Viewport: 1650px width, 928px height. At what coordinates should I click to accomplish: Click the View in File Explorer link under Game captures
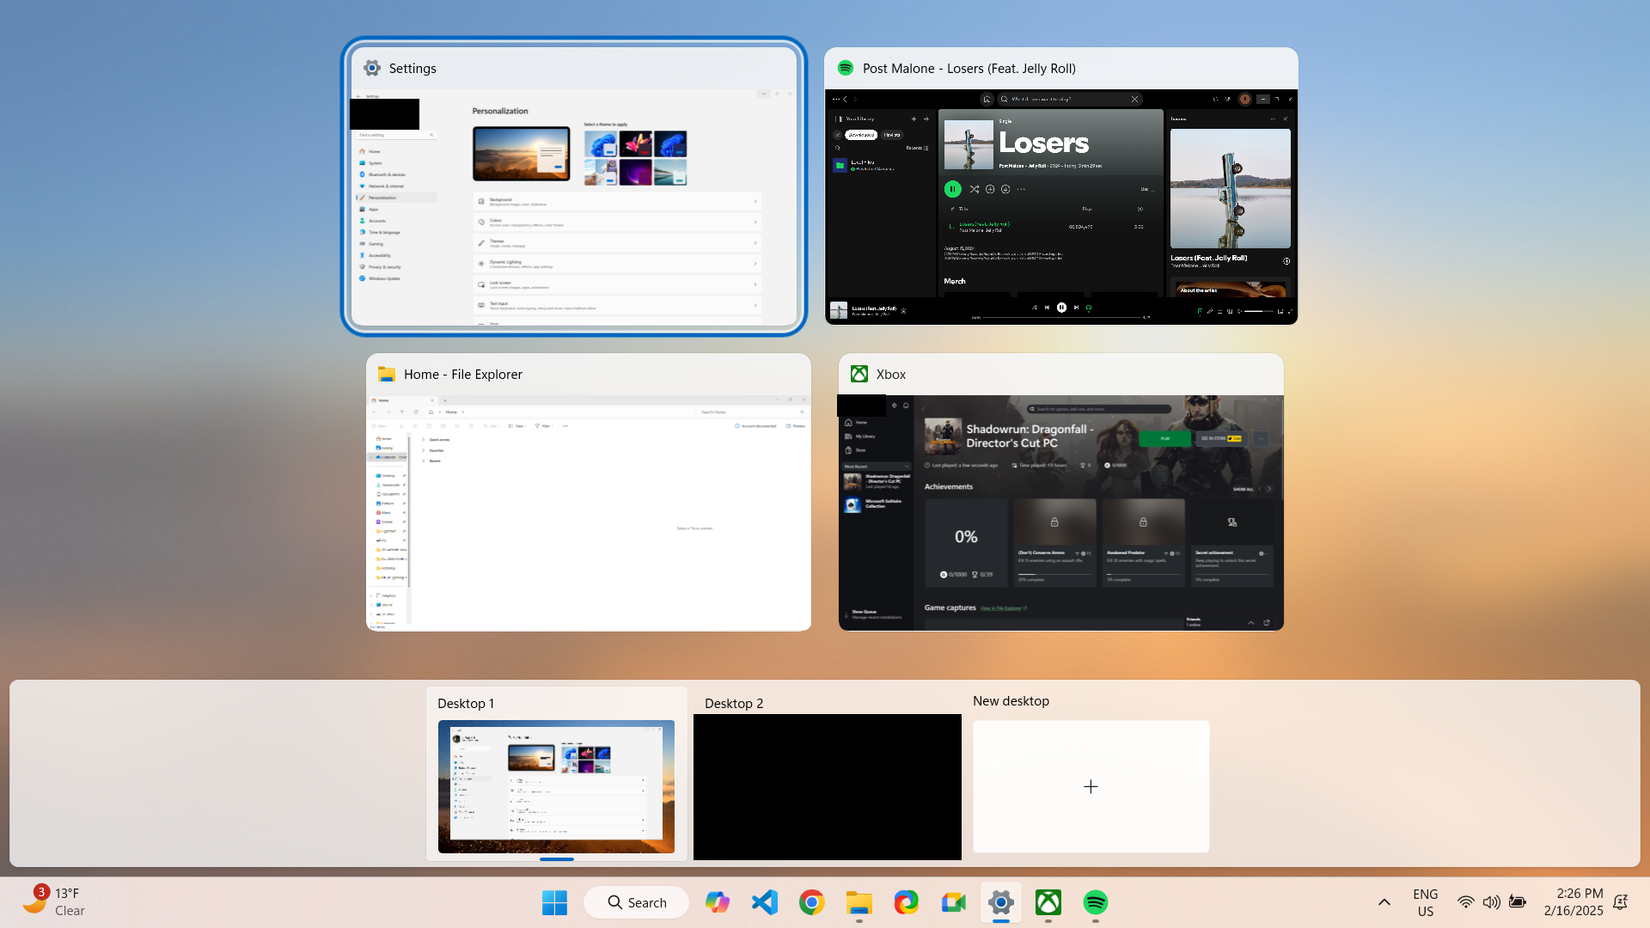point(1000,608)
